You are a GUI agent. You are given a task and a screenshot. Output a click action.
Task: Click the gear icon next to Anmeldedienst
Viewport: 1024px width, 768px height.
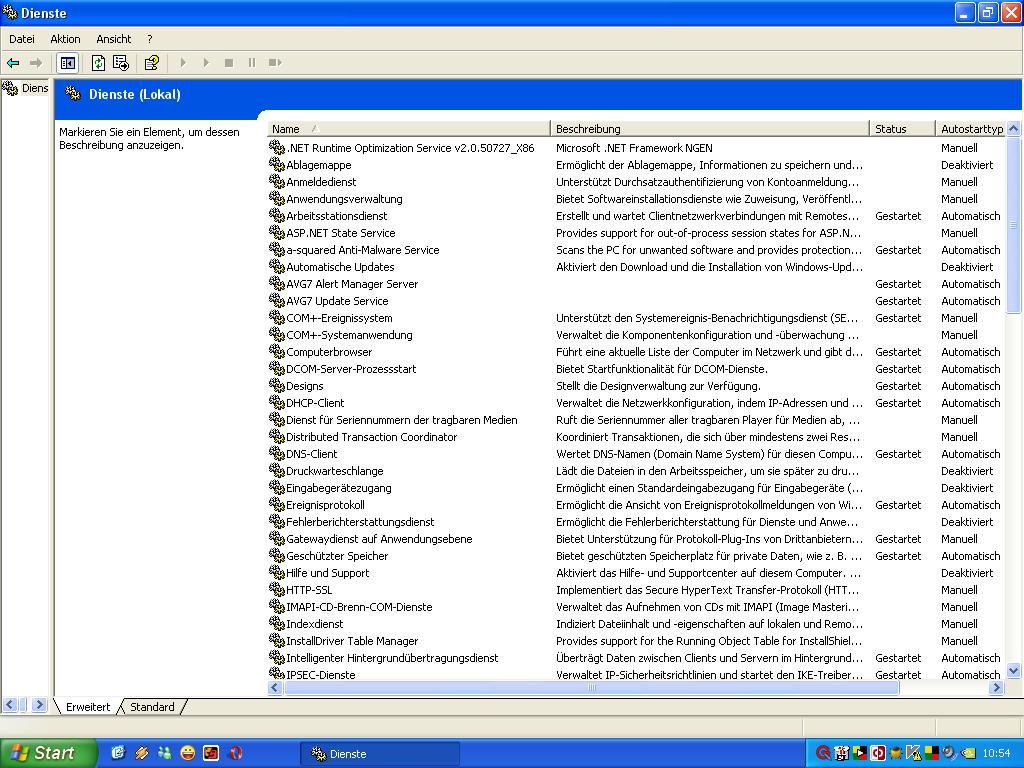click(277, 182)
